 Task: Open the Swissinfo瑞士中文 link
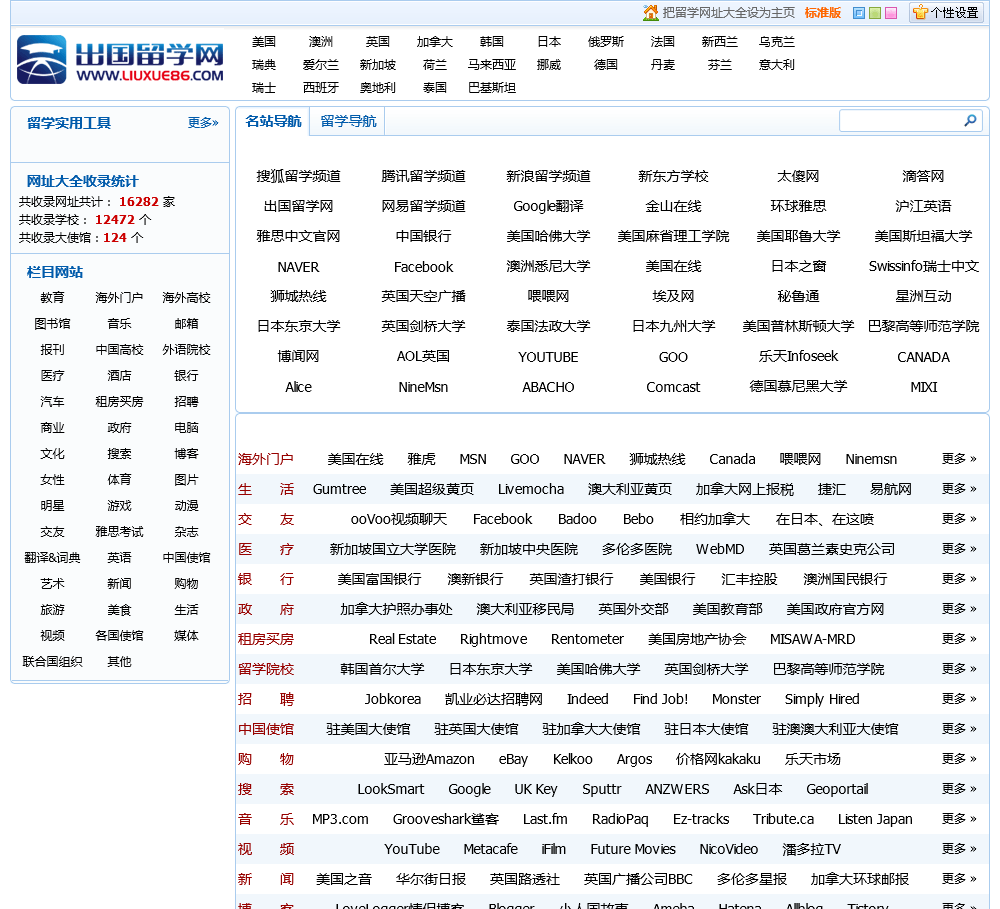[x=923, y=266]
